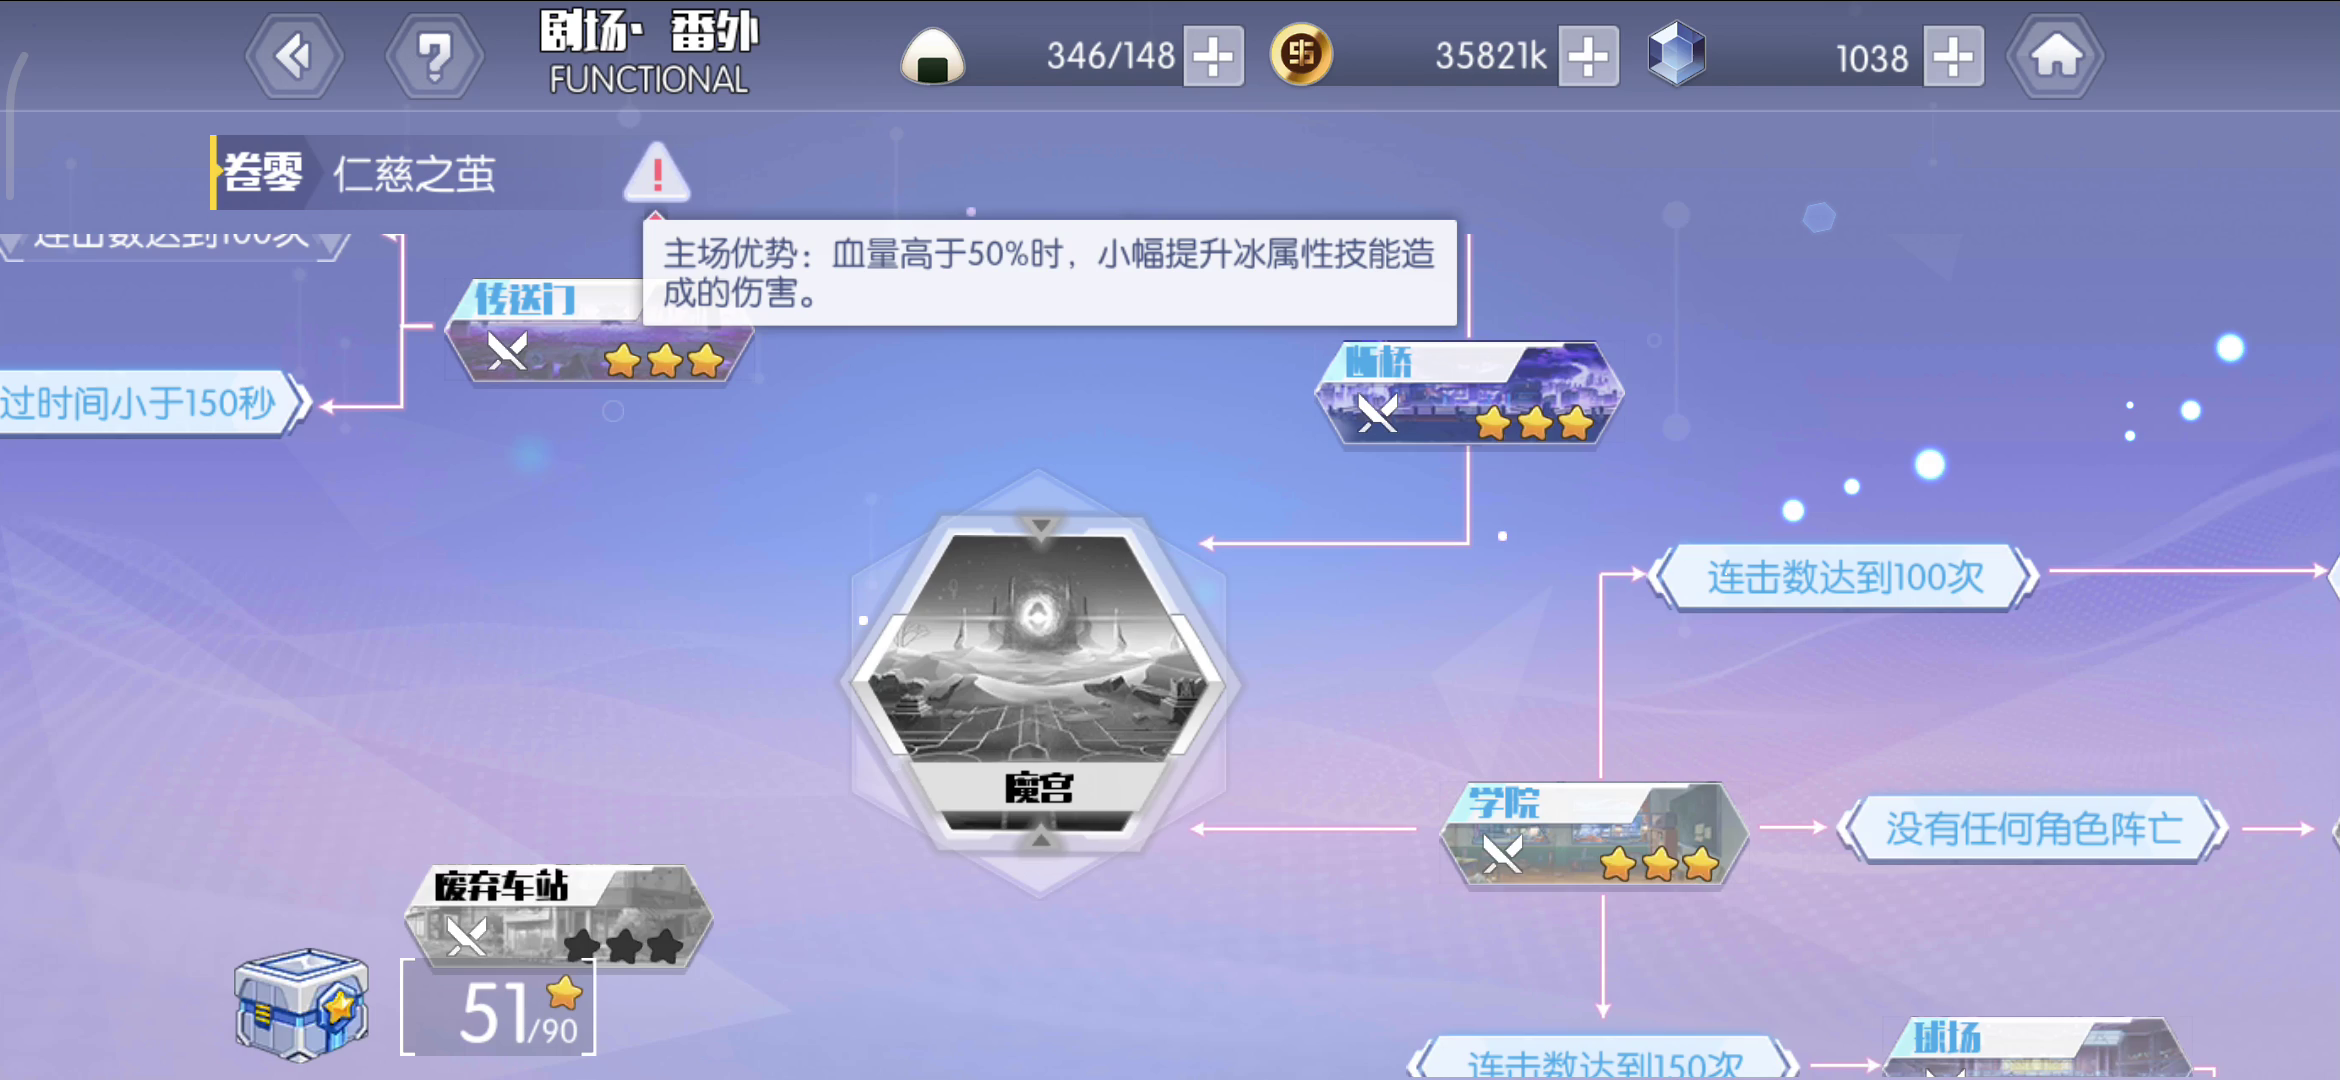
Task: Add stamina with the rice ball plus button
Action: click(1214, 56)
